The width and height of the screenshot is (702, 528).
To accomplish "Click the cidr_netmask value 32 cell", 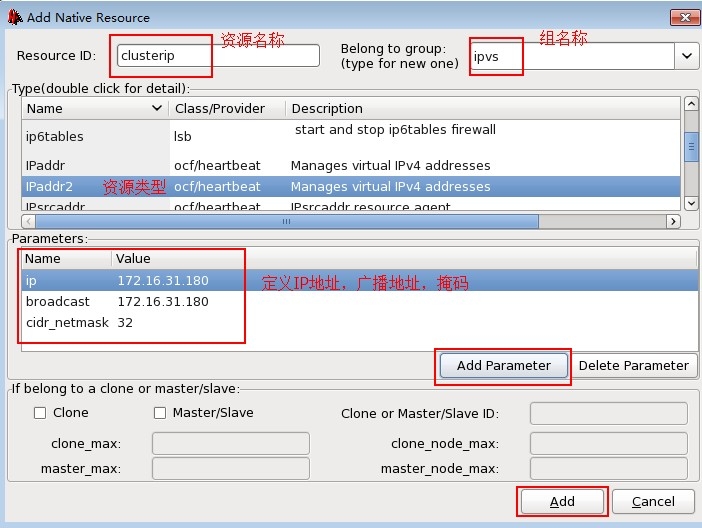I will (125, 322).
